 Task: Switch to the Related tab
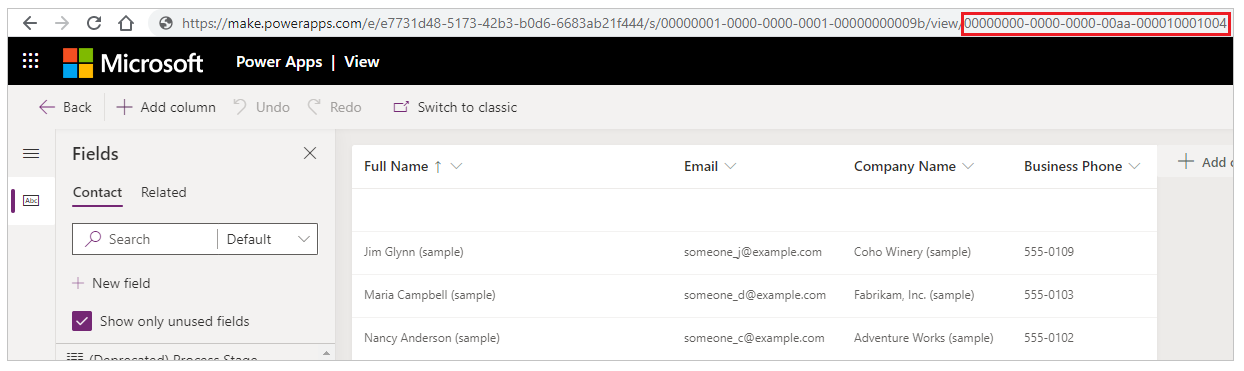point(163,192)
